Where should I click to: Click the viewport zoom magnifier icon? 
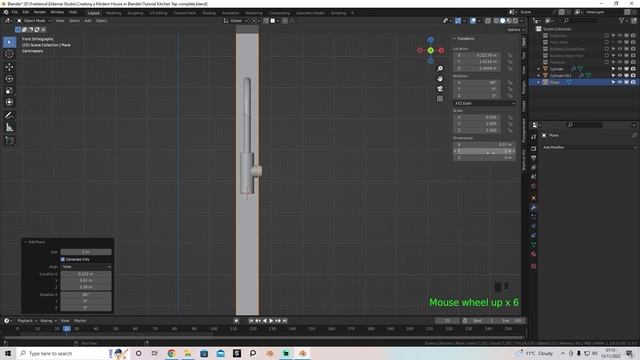point(440,69)
